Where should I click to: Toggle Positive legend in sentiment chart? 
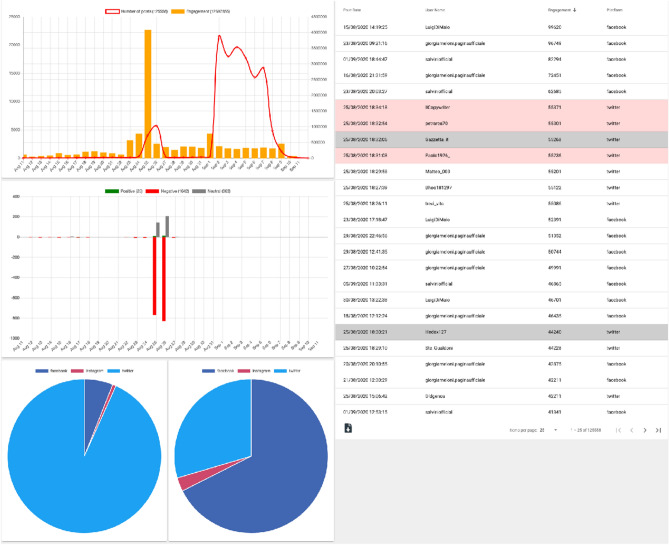[x=109, y=190]
